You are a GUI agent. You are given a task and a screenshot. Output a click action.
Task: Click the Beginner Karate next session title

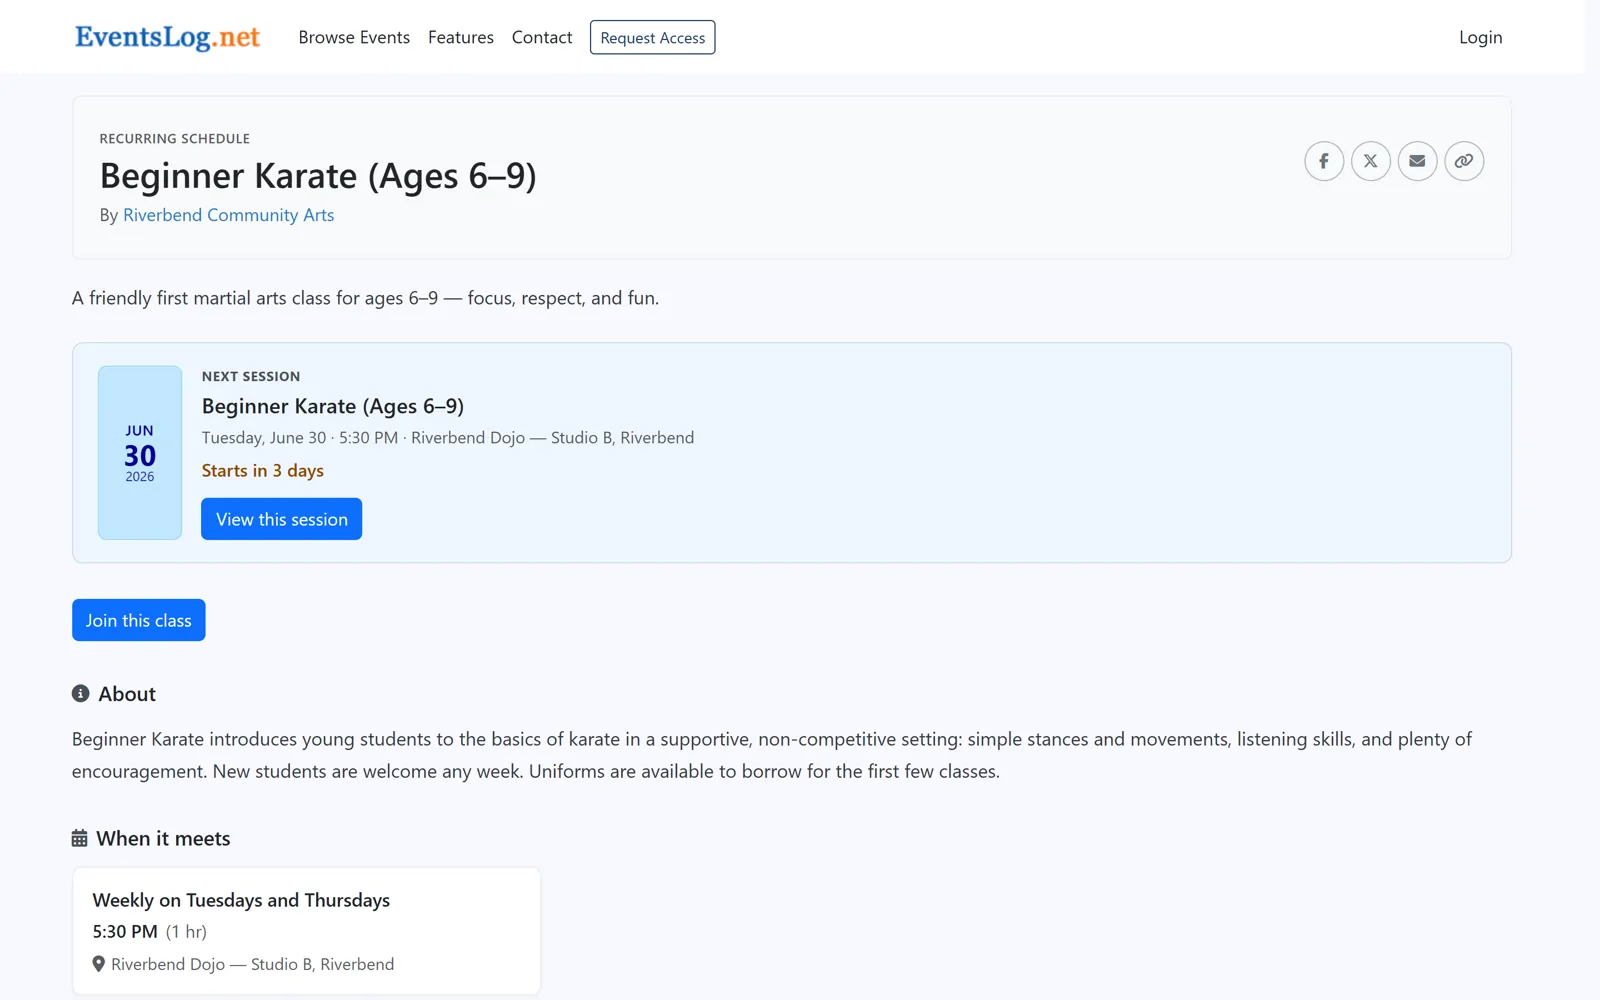(x=333, y=406)
